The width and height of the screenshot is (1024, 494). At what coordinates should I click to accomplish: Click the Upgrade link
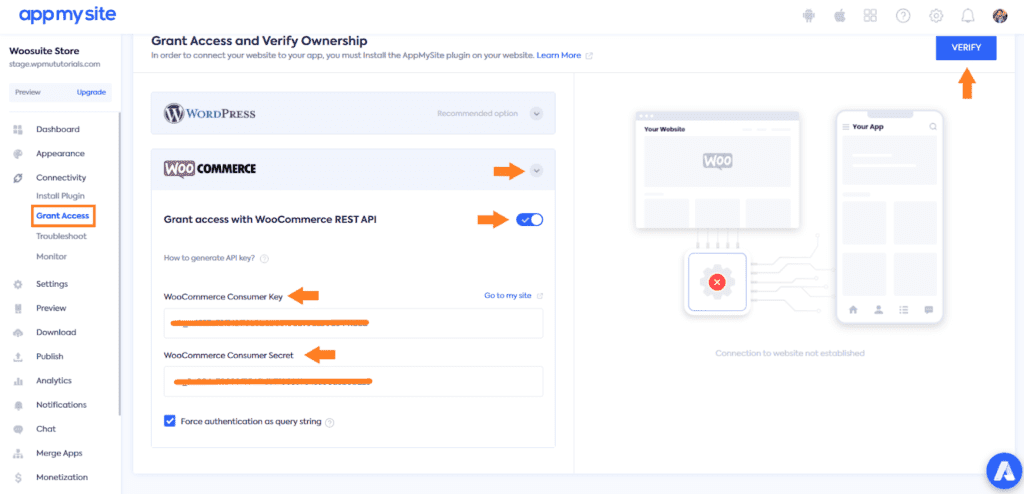coord(91,92)
